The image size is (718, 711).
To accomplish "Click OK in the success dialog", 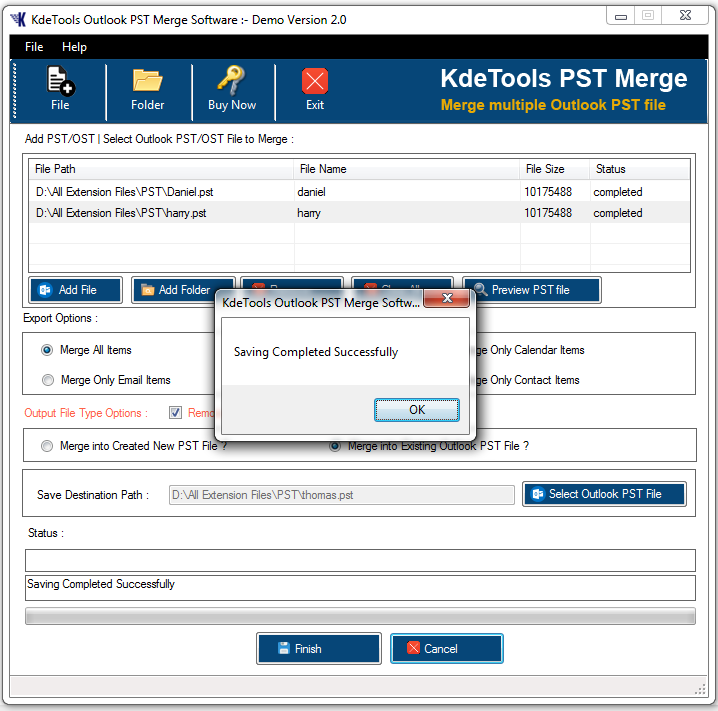I will pyautogui.click(x=417, y=410).
